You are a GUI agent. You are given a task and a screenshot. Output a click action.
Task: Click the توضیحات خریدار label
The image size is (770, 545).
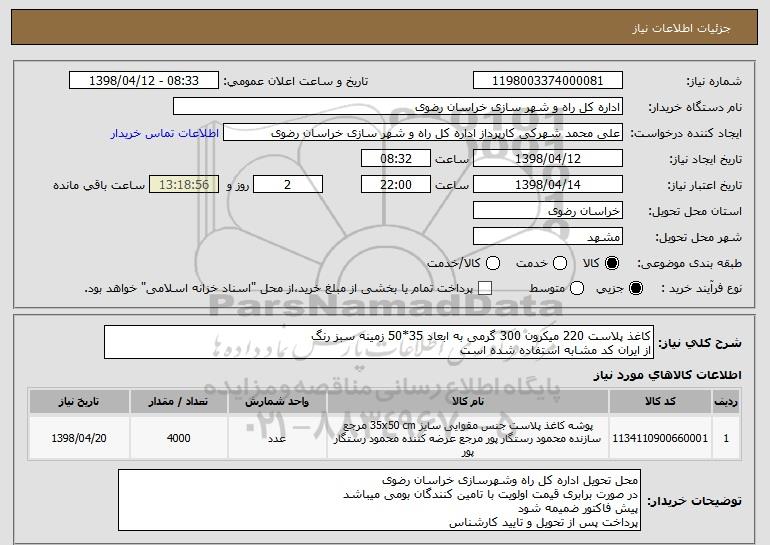694,501
